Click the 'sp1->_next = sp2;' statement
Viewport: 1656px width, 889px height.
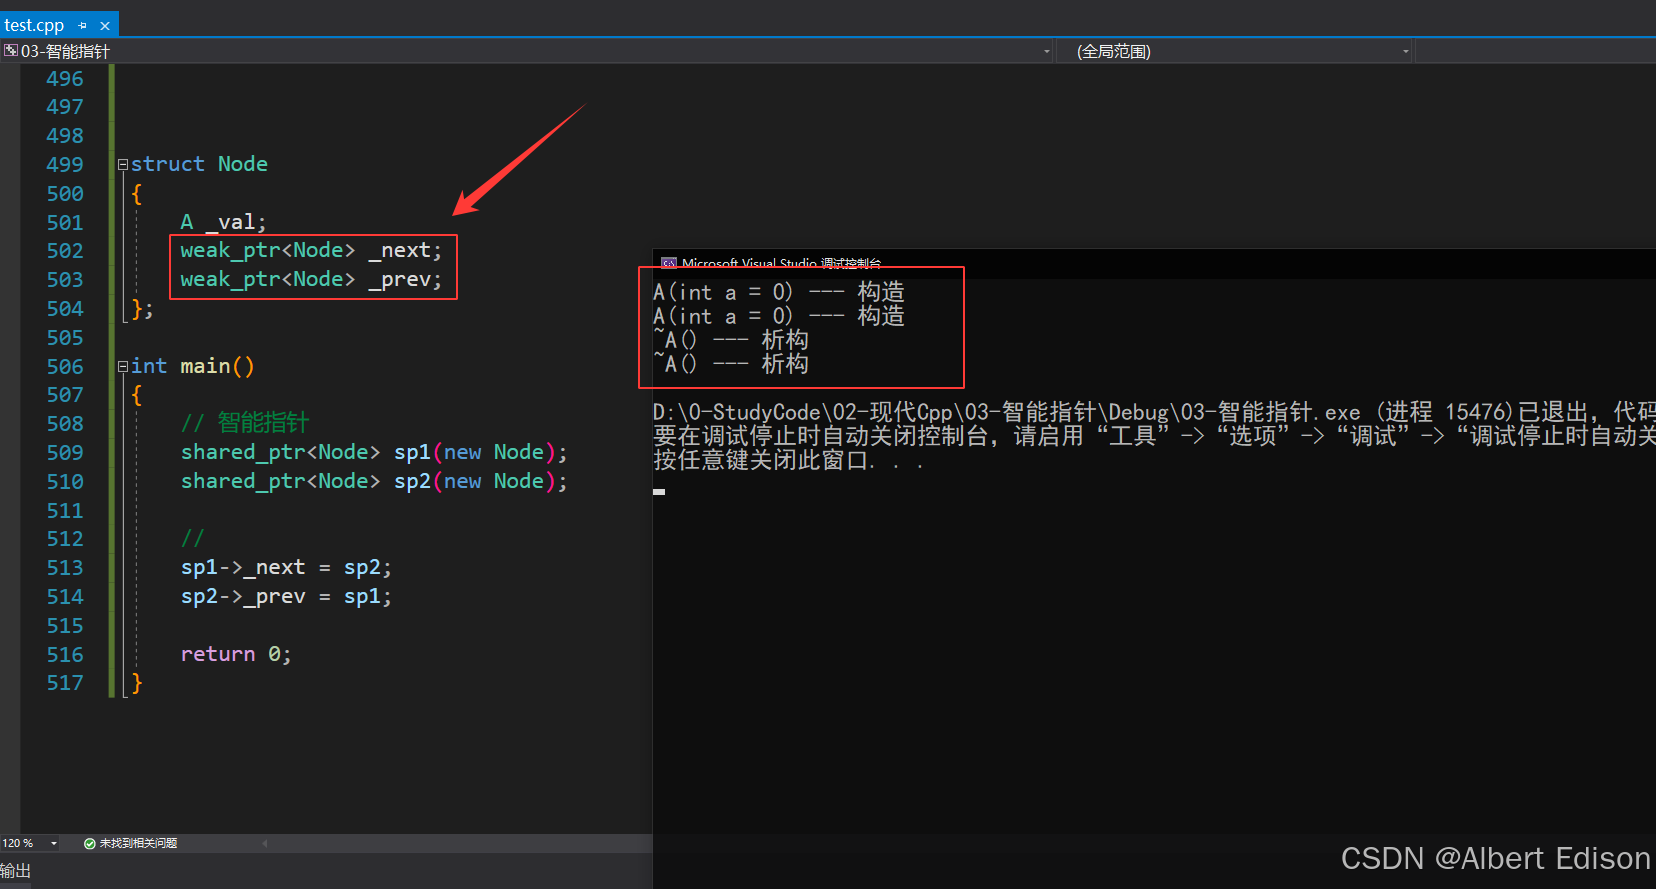coord(286,568)
